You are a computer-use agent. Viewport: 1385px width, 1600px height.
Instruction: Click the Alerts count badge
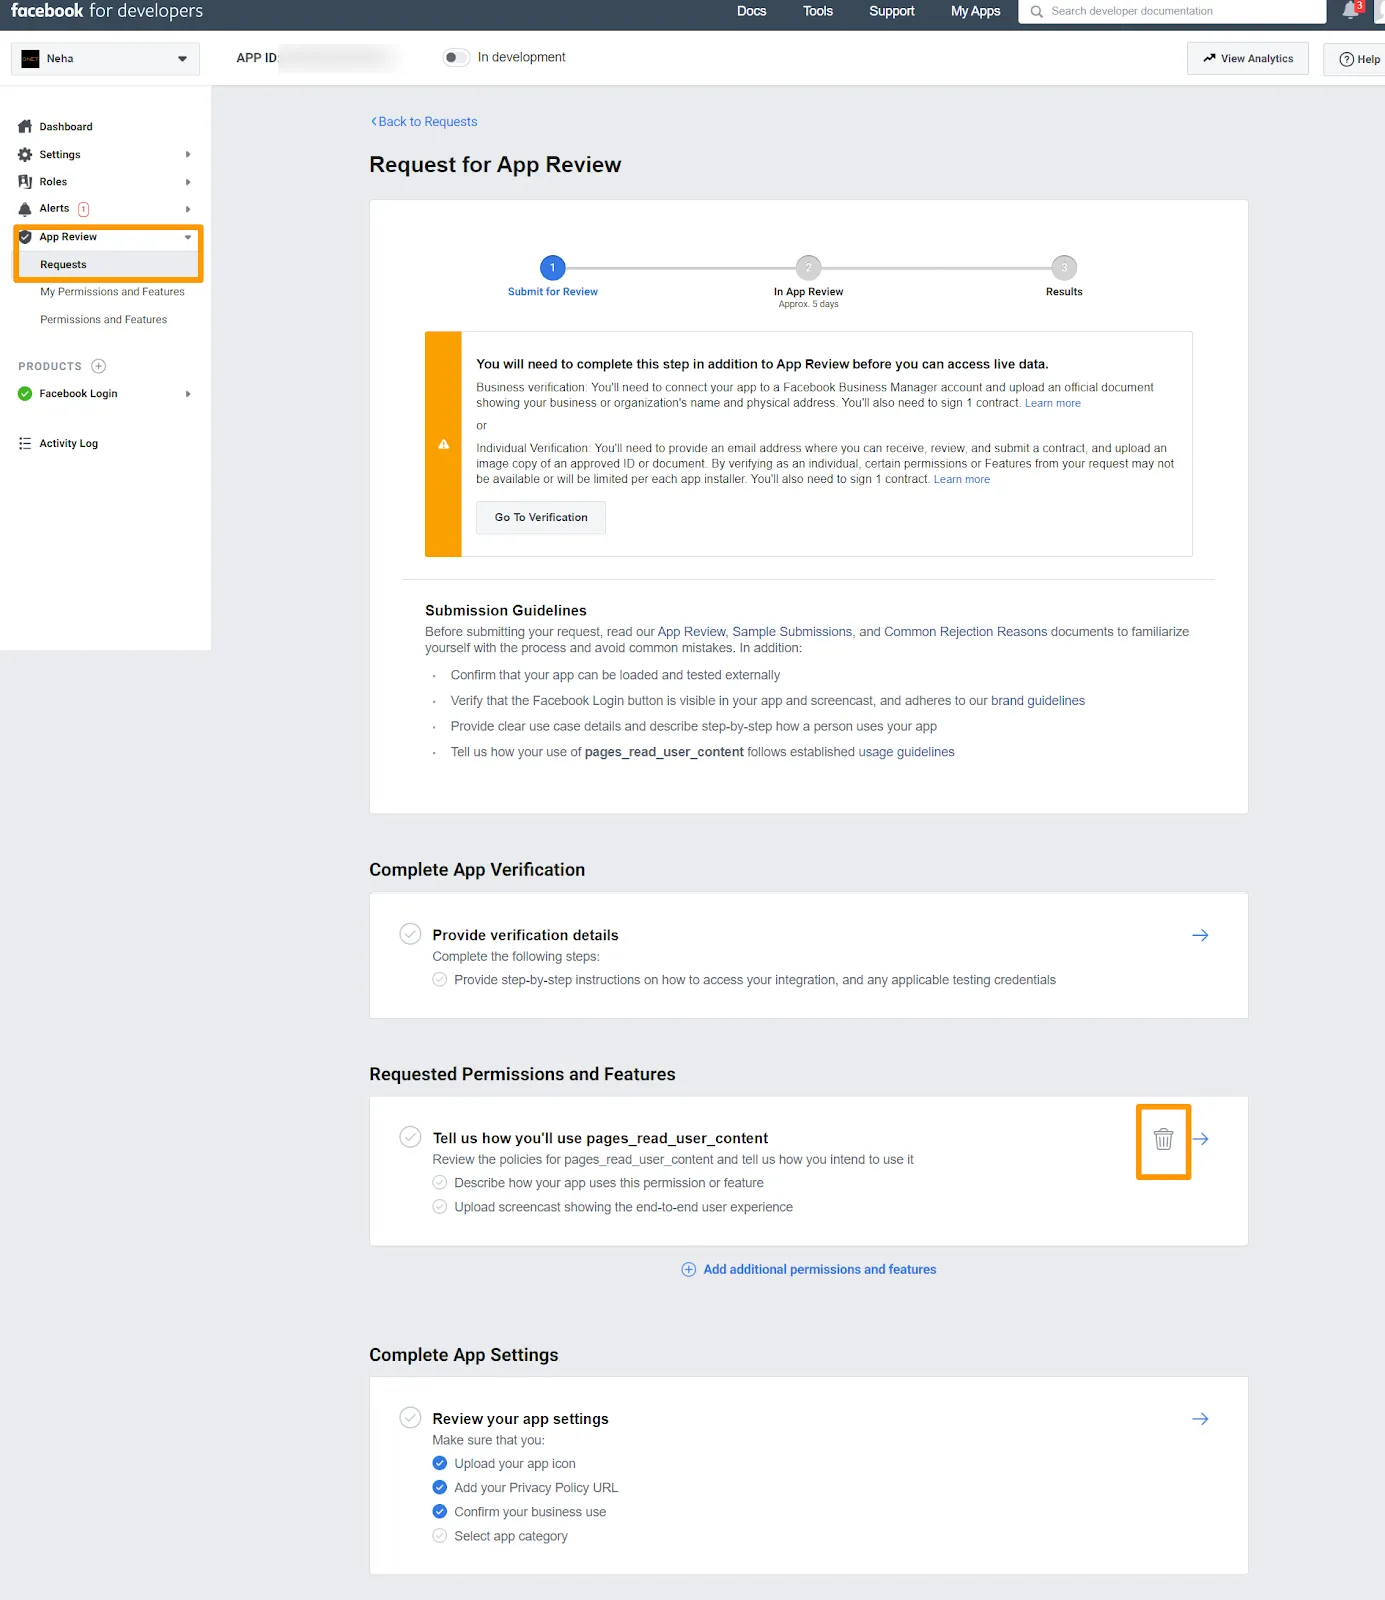click(x=84, y=209)
